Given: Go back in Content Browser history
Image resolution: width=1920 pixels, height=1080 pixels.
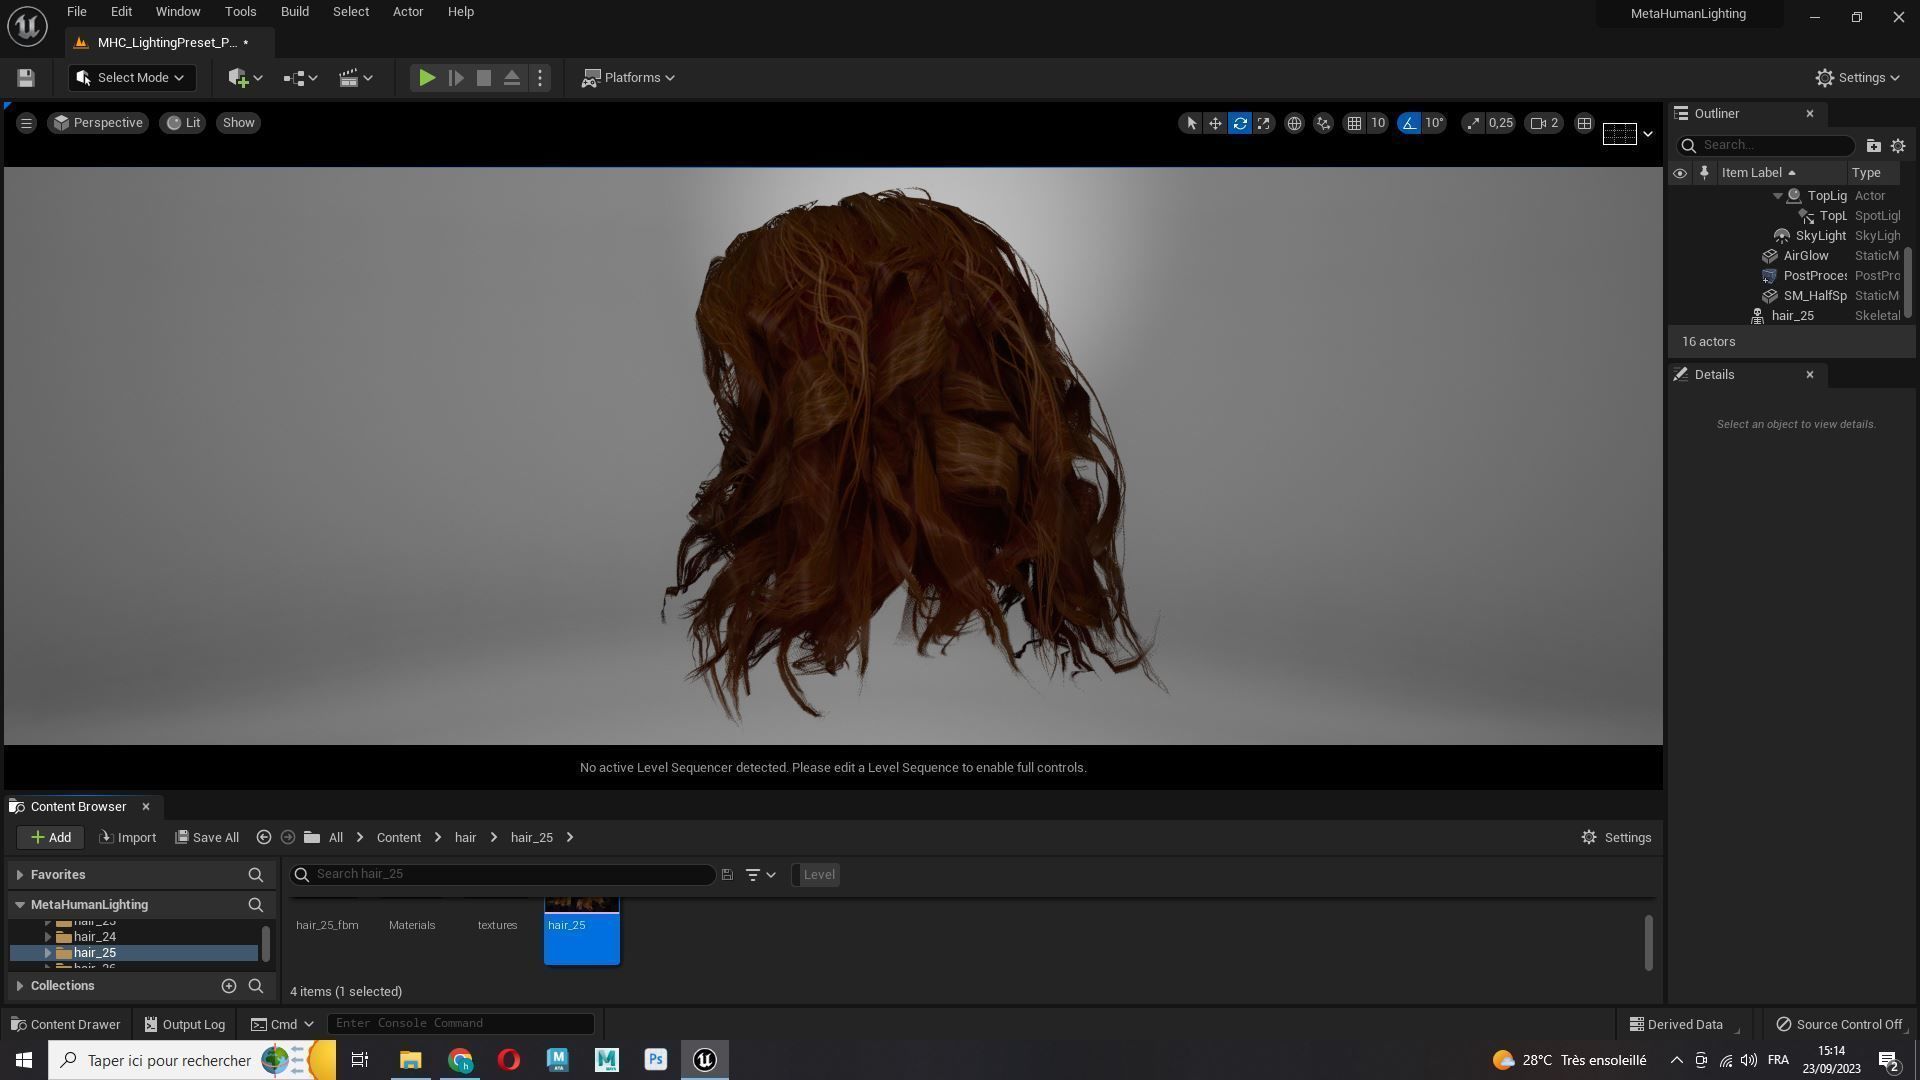Looking at the screenshot, I should (263, 838).
